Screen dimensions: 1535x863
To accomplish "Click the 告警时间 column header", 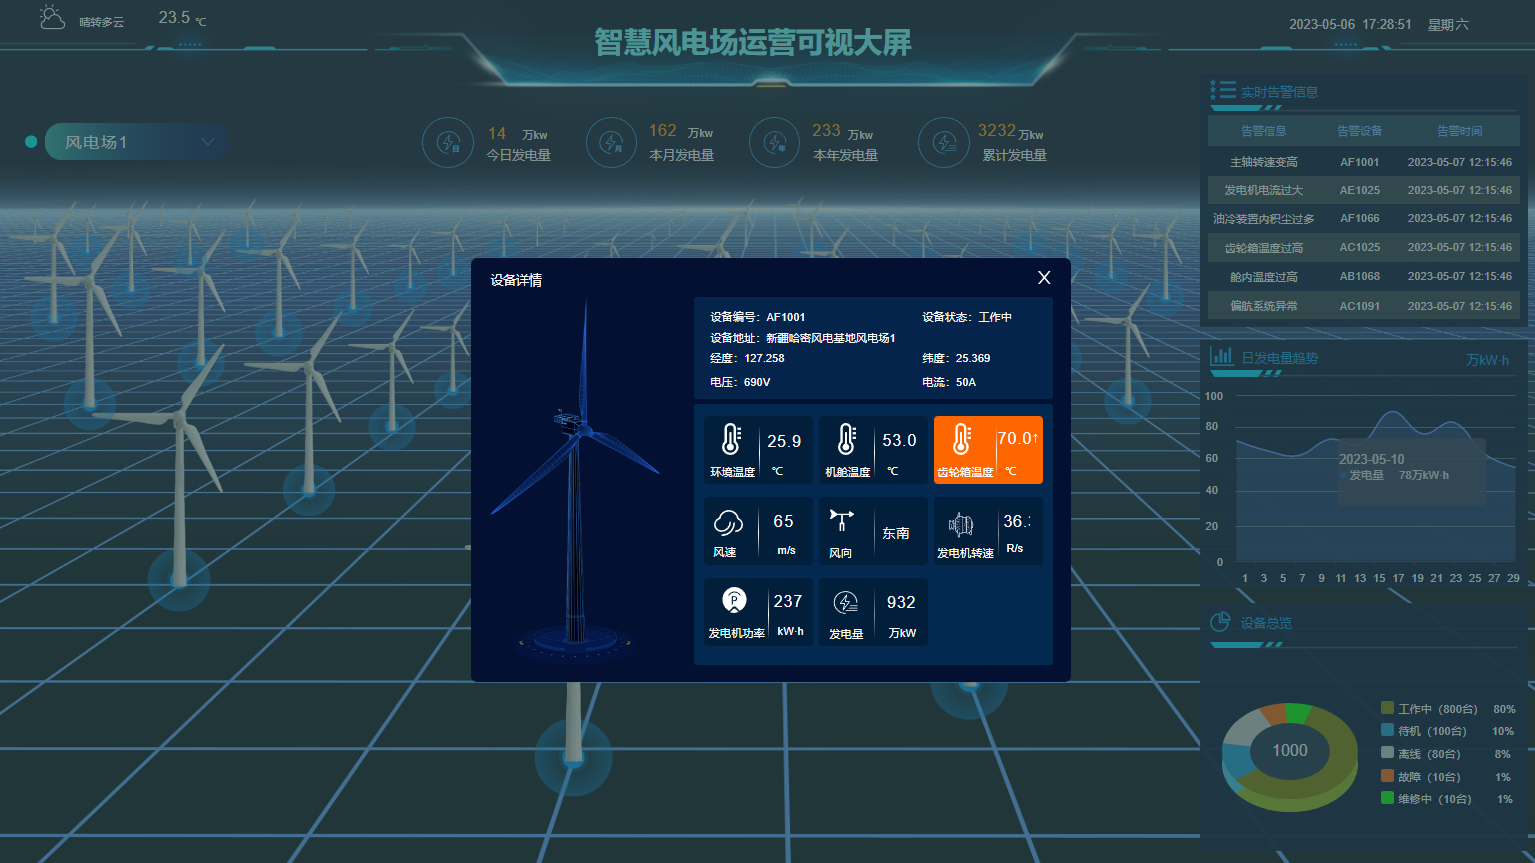I will point(1459,131).
